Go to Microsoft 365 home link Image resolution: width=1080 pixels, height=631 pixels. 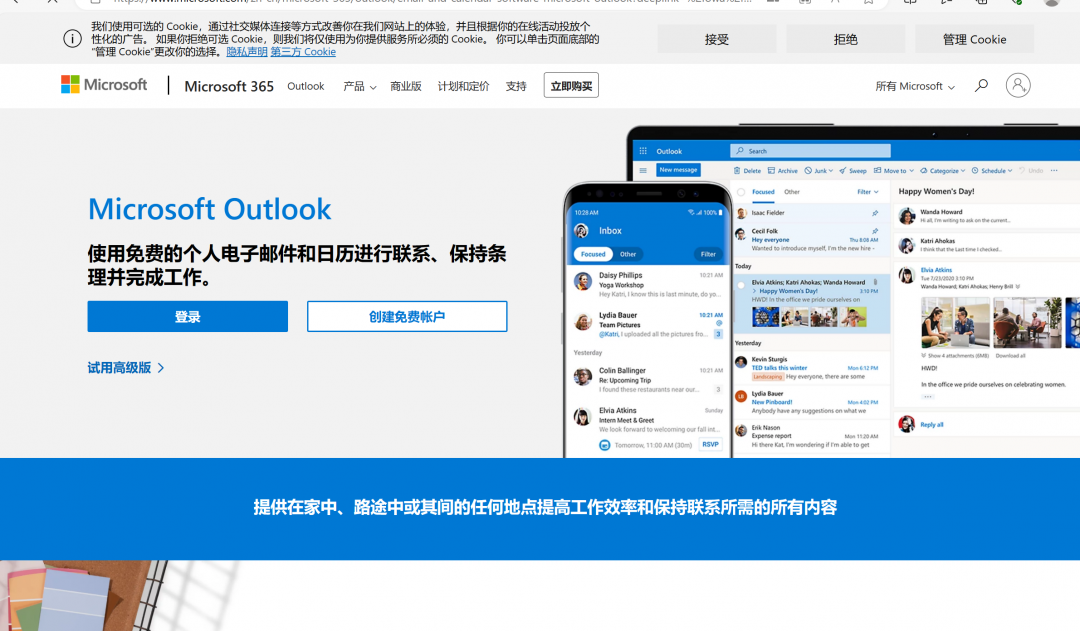click(229, 86)
